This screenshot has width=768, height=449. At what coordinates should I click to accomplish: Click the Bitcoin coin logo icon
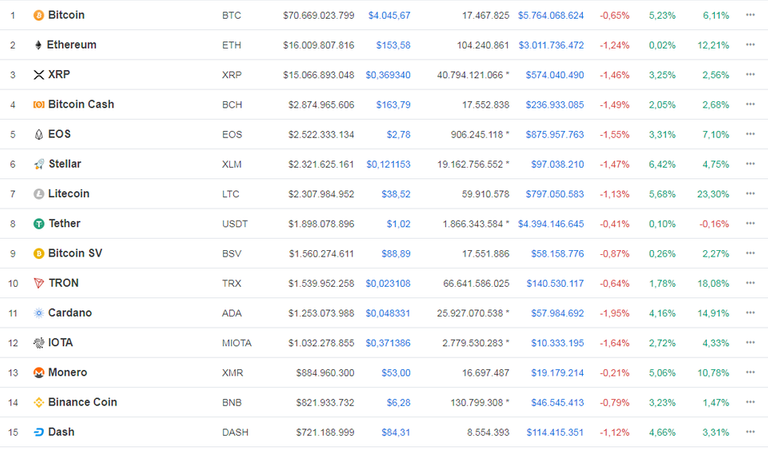pos(38,16)
